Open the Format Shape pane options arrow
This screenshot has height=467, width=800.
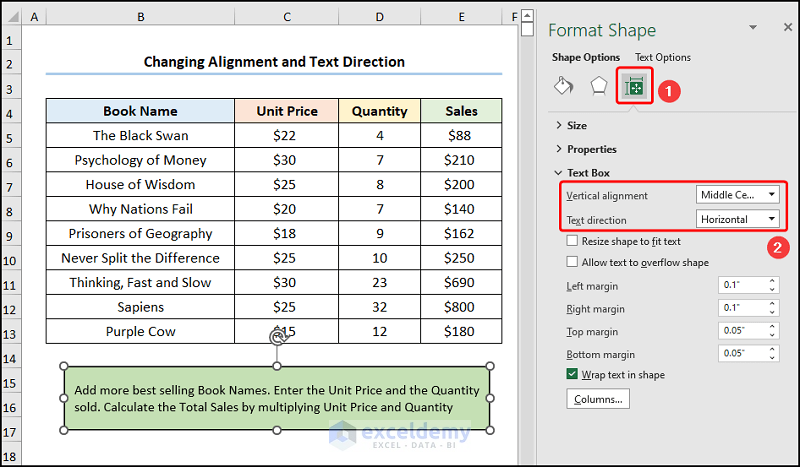tap(753, 28)
